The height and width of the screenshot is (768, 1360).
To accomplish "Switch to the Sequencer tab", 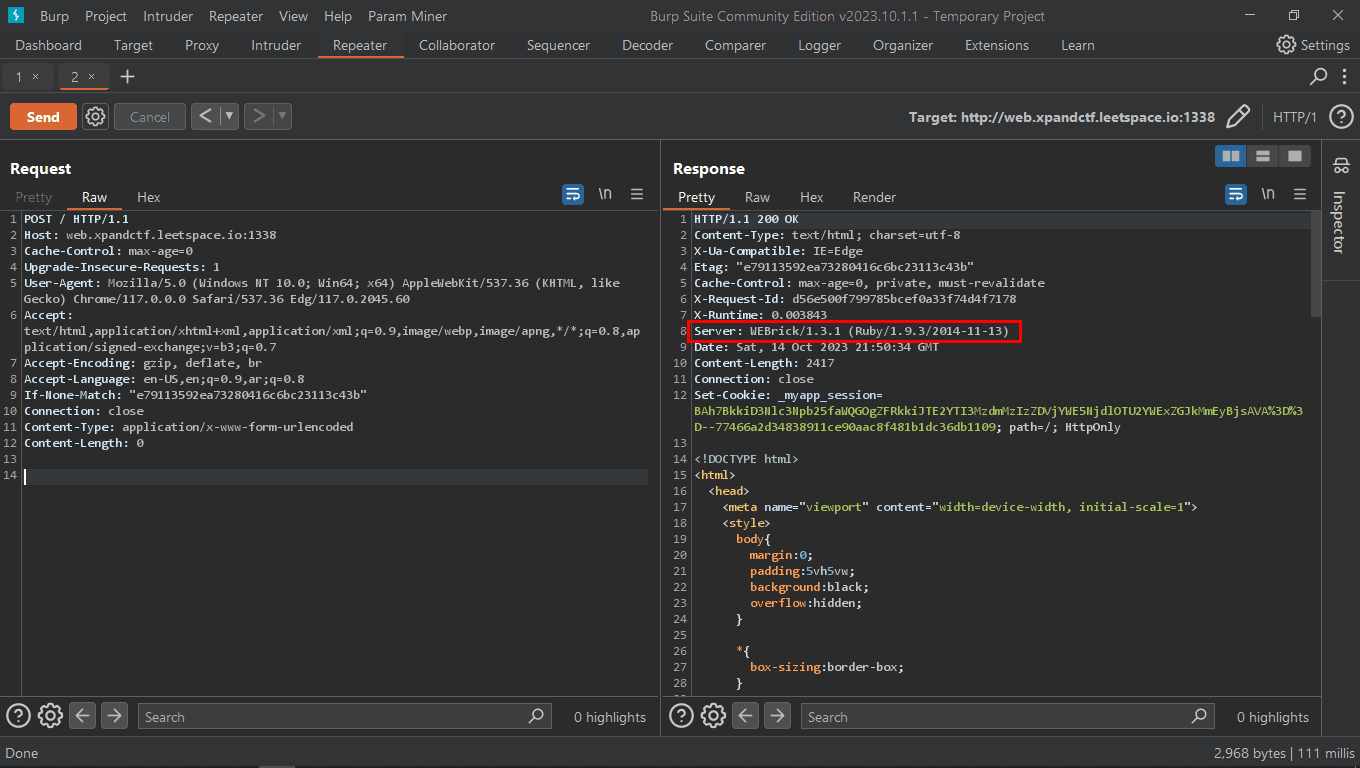I will pyautogui.click(x=558, y=45).
